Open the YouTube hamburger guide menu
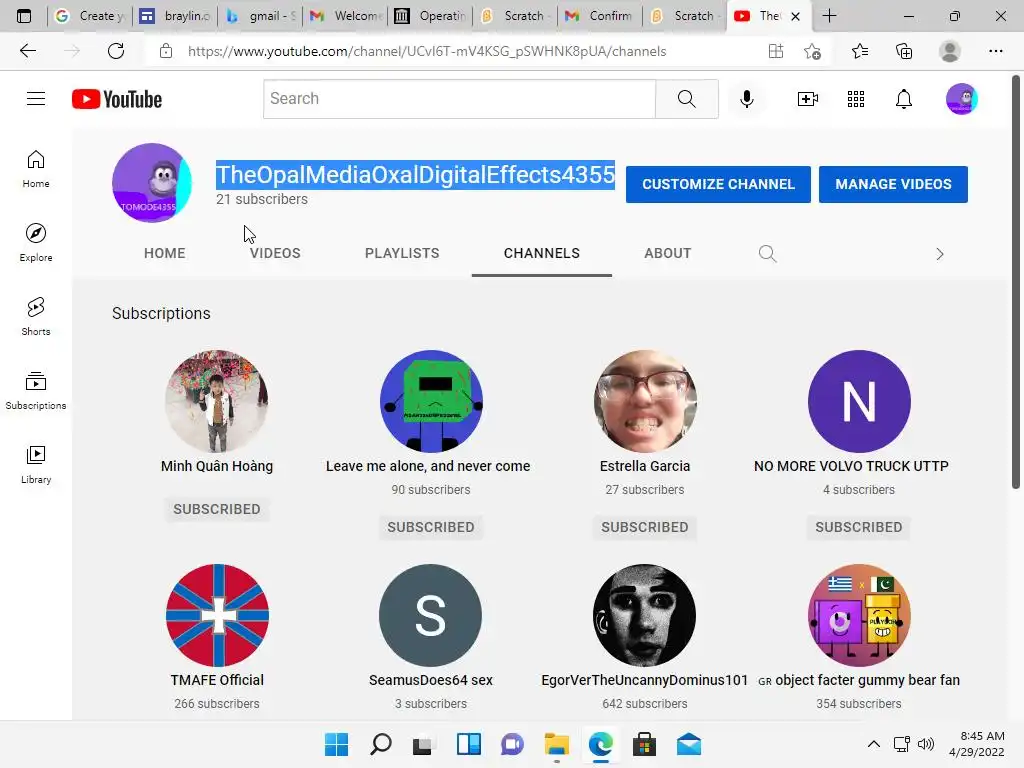The height and width of the screenshot is (768, 1024). (36, 99)
